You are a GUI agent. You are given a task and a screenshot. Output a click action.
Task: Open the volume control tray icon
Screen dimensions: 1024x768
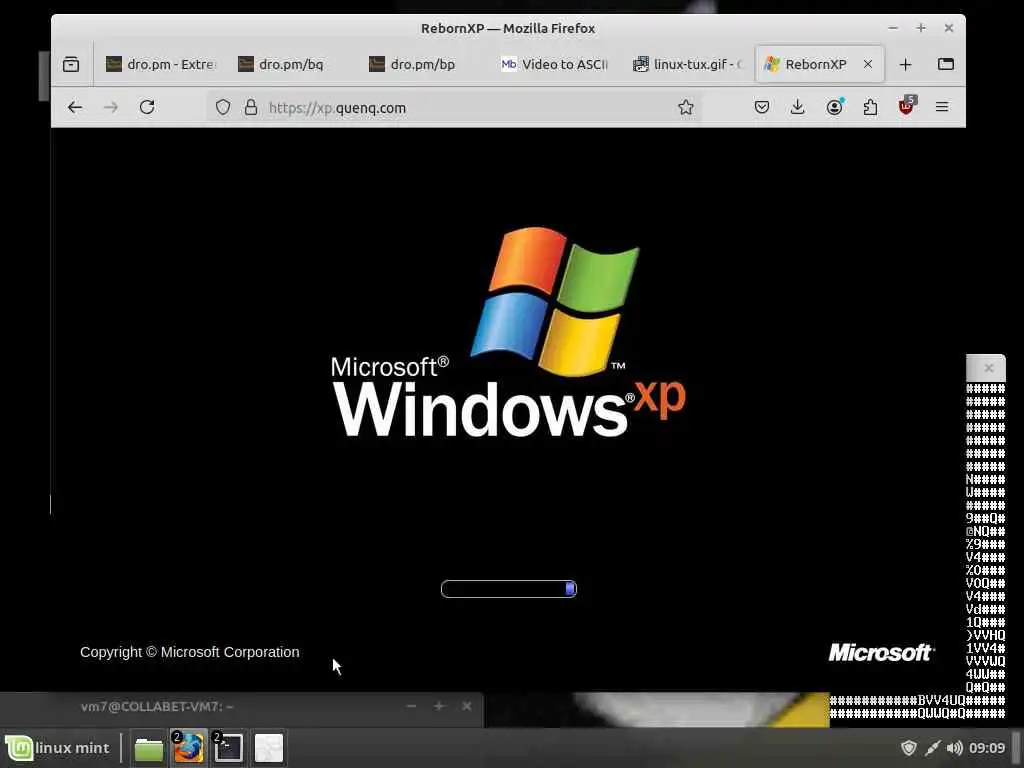pyautogui.click(x=954, y=748)
